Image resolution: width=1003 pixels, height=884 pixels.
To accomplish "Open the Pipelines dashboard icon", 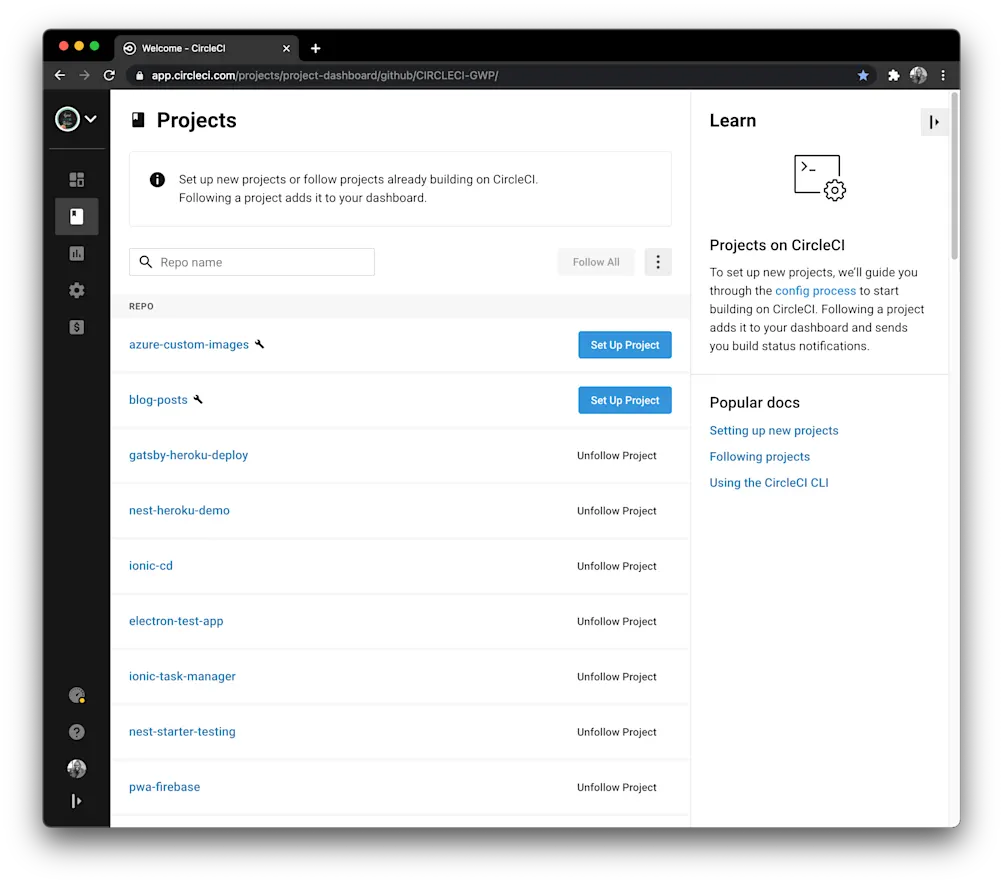I will click(76, 179).
